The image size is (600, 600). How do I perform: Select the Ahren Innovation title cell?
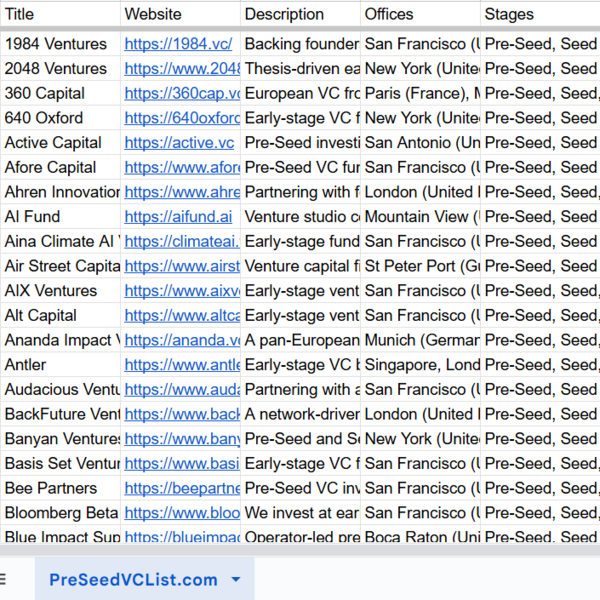[x=60, y=192]
